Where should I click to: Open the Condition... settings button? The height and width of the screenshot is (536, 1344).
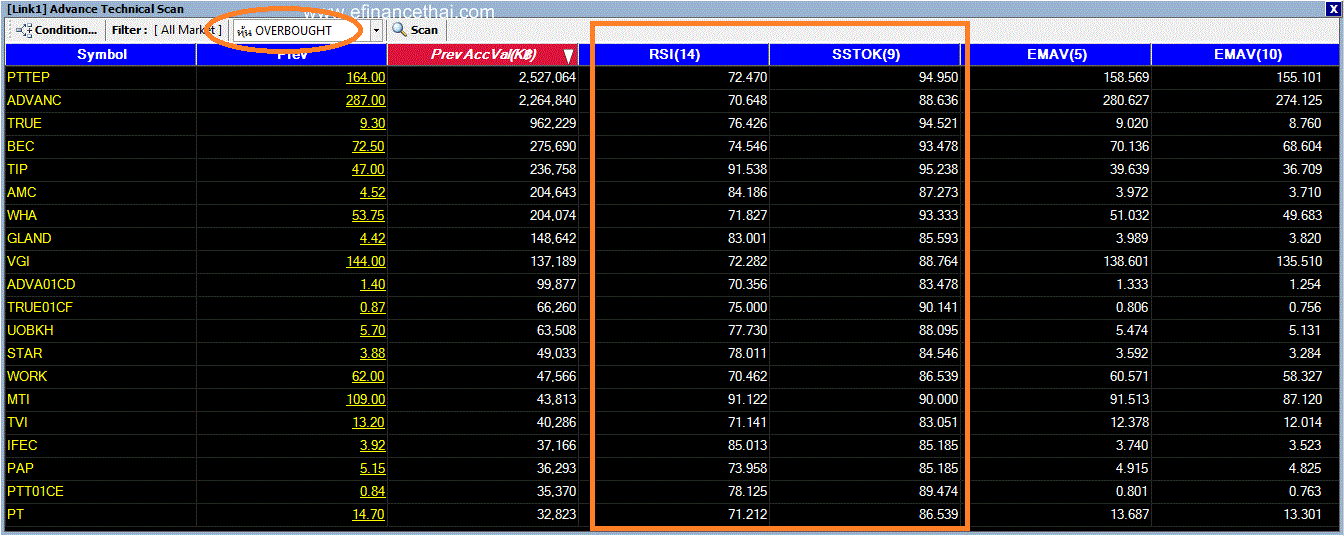[56, 30]
